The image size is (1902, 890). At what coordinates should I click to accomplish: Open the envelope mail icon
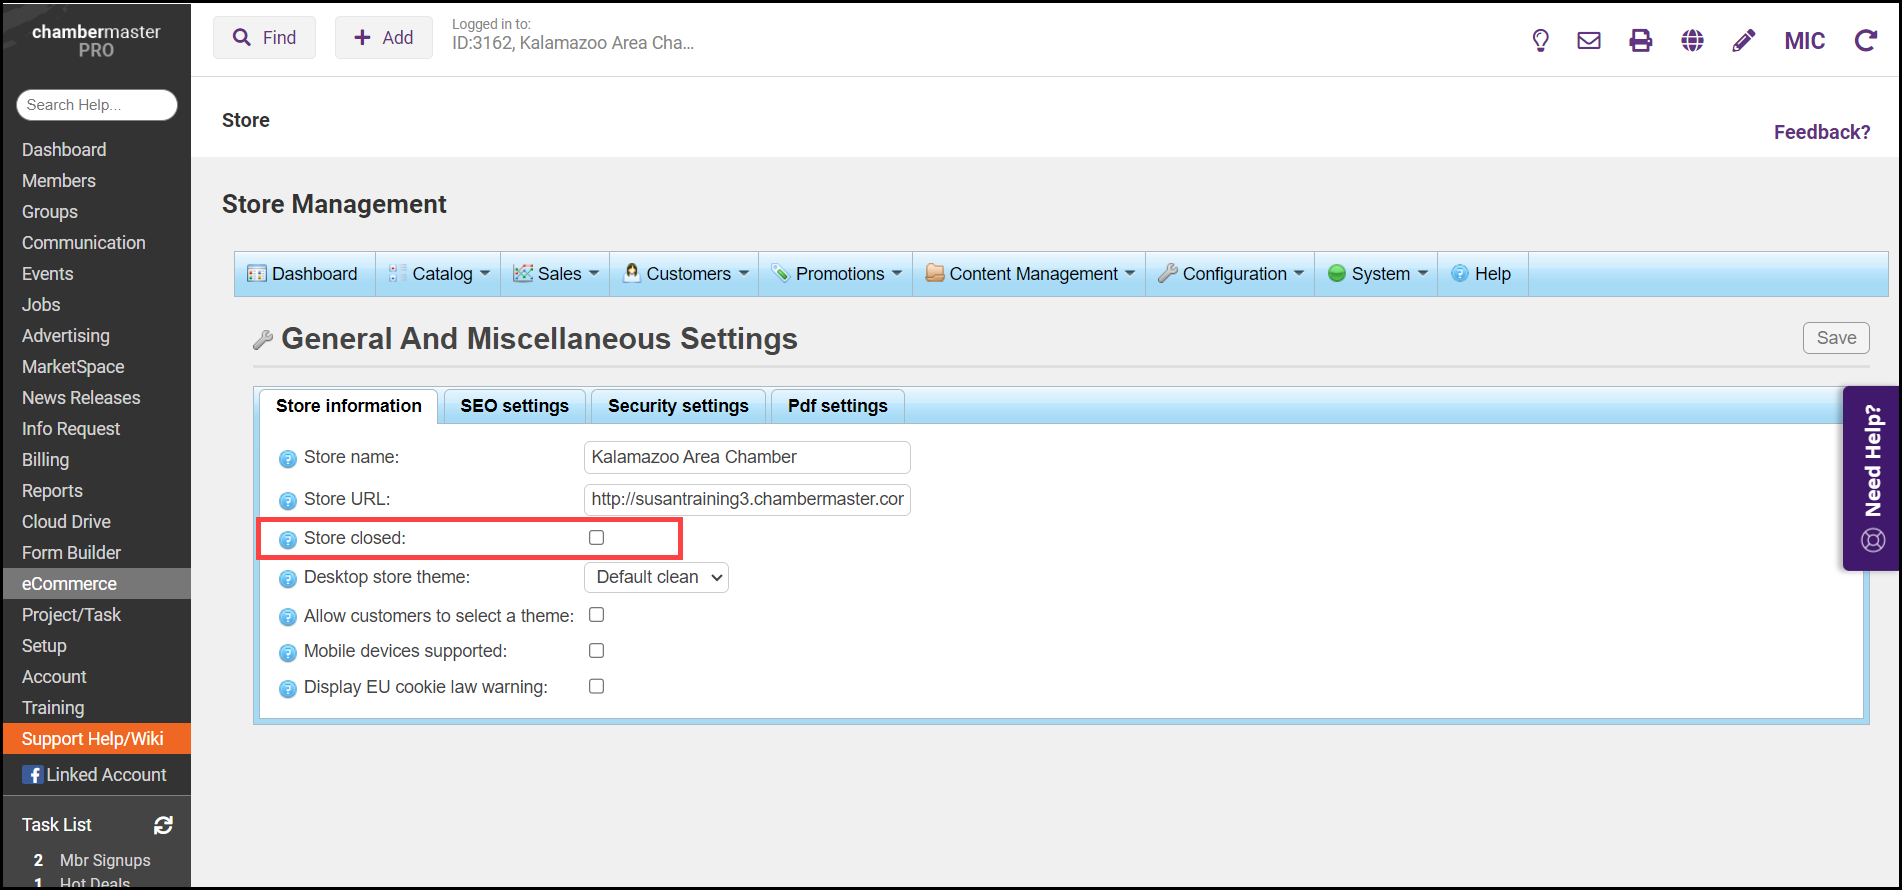click(x=1589, y=40)
